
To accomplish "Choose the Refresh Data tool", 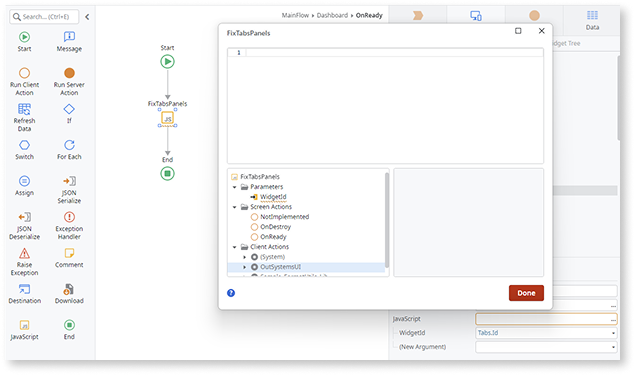I will point(24,117).
